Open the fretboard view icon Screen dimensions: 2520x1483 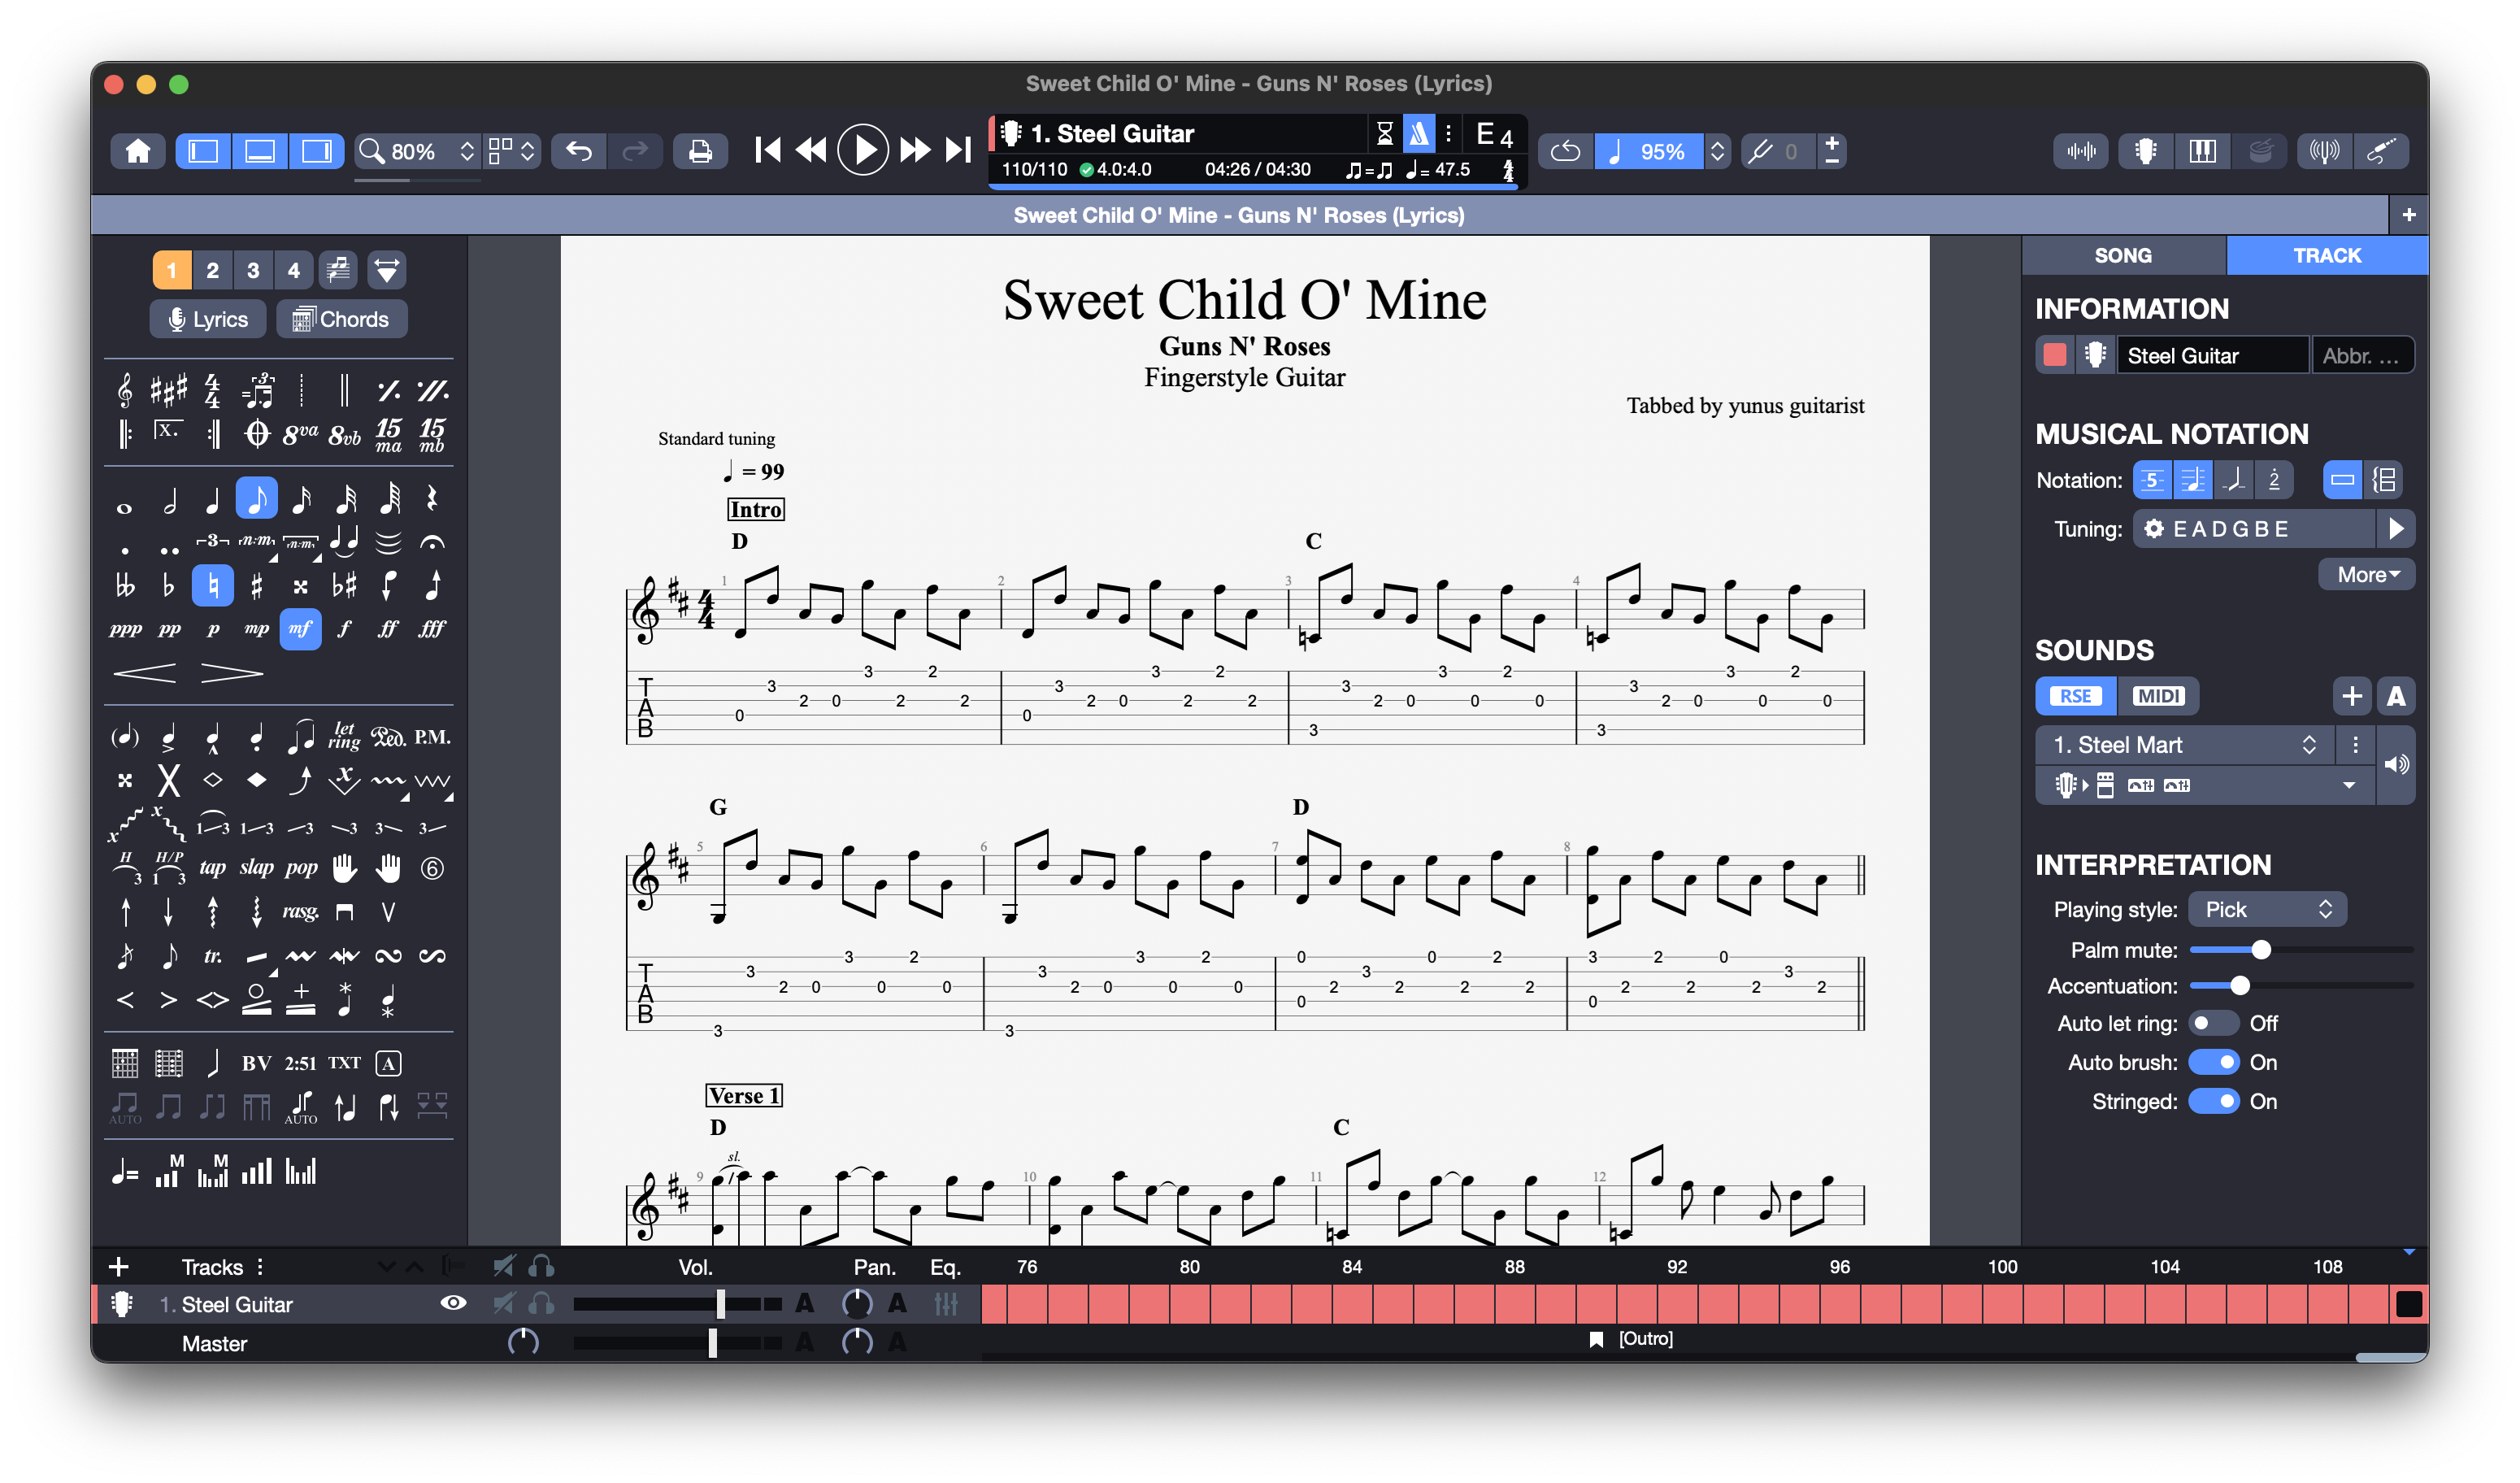tap(2145, 151)
